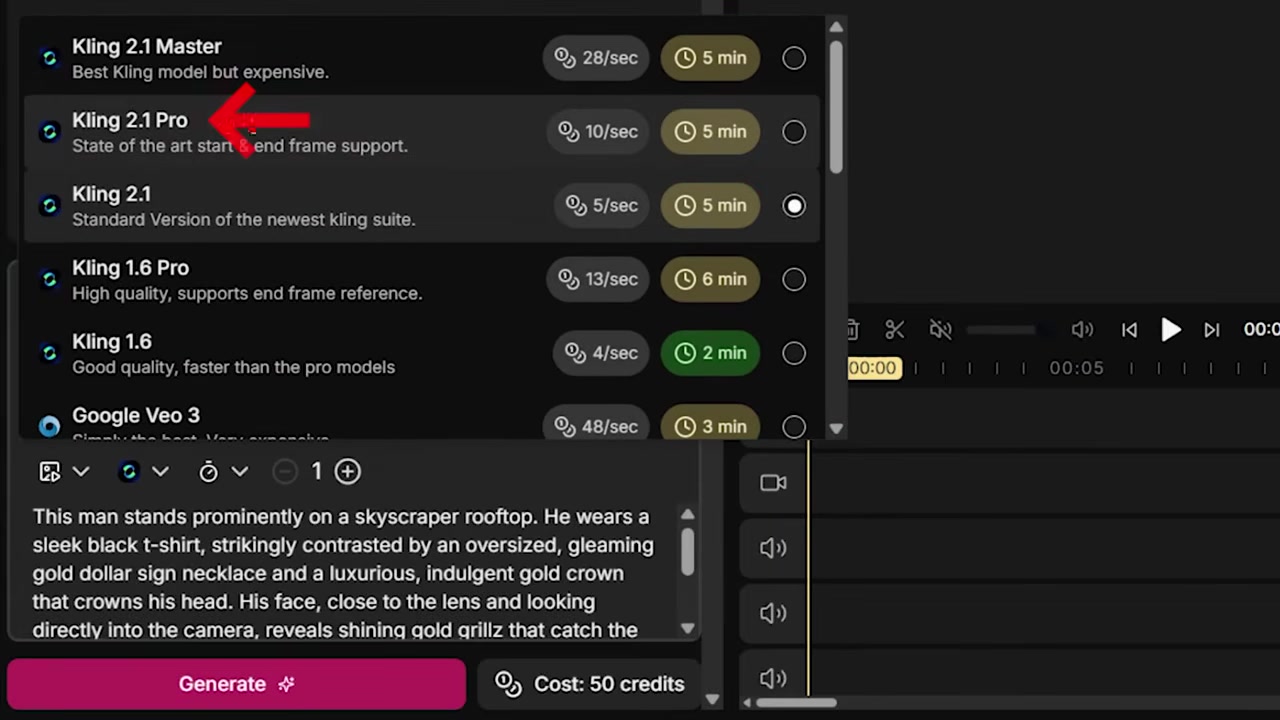This screenshot has height=720, width=1280.
Task: Click the Kling 2.1 Pro model icon
Action: 49,132
